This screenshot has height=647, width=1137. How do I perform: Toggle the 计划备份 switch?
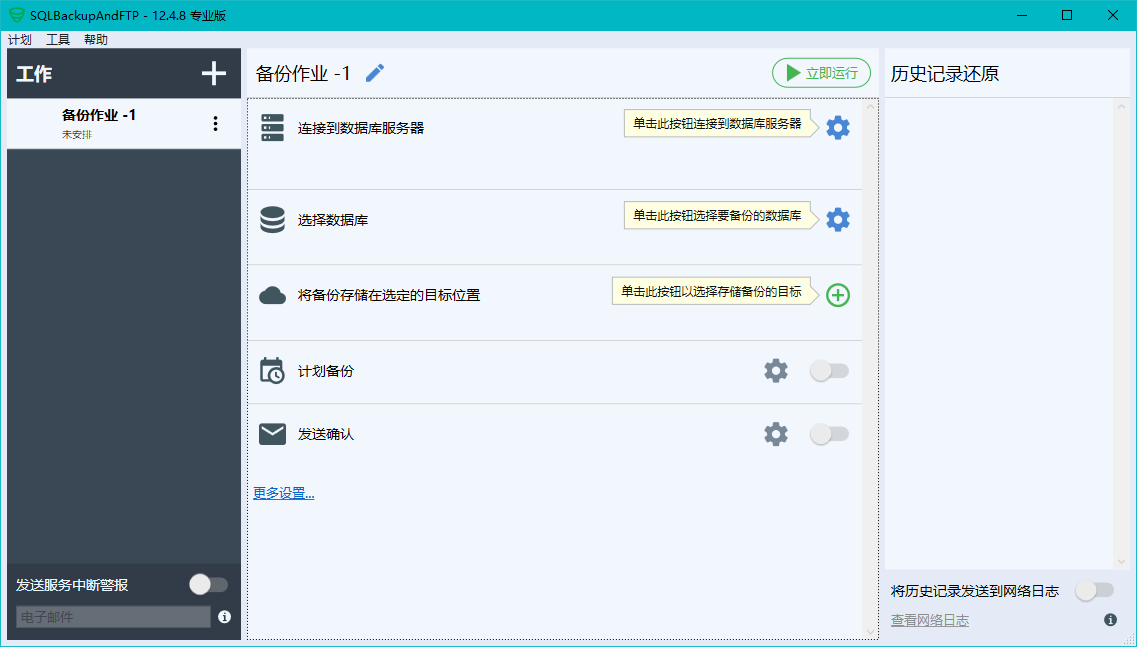830,371
